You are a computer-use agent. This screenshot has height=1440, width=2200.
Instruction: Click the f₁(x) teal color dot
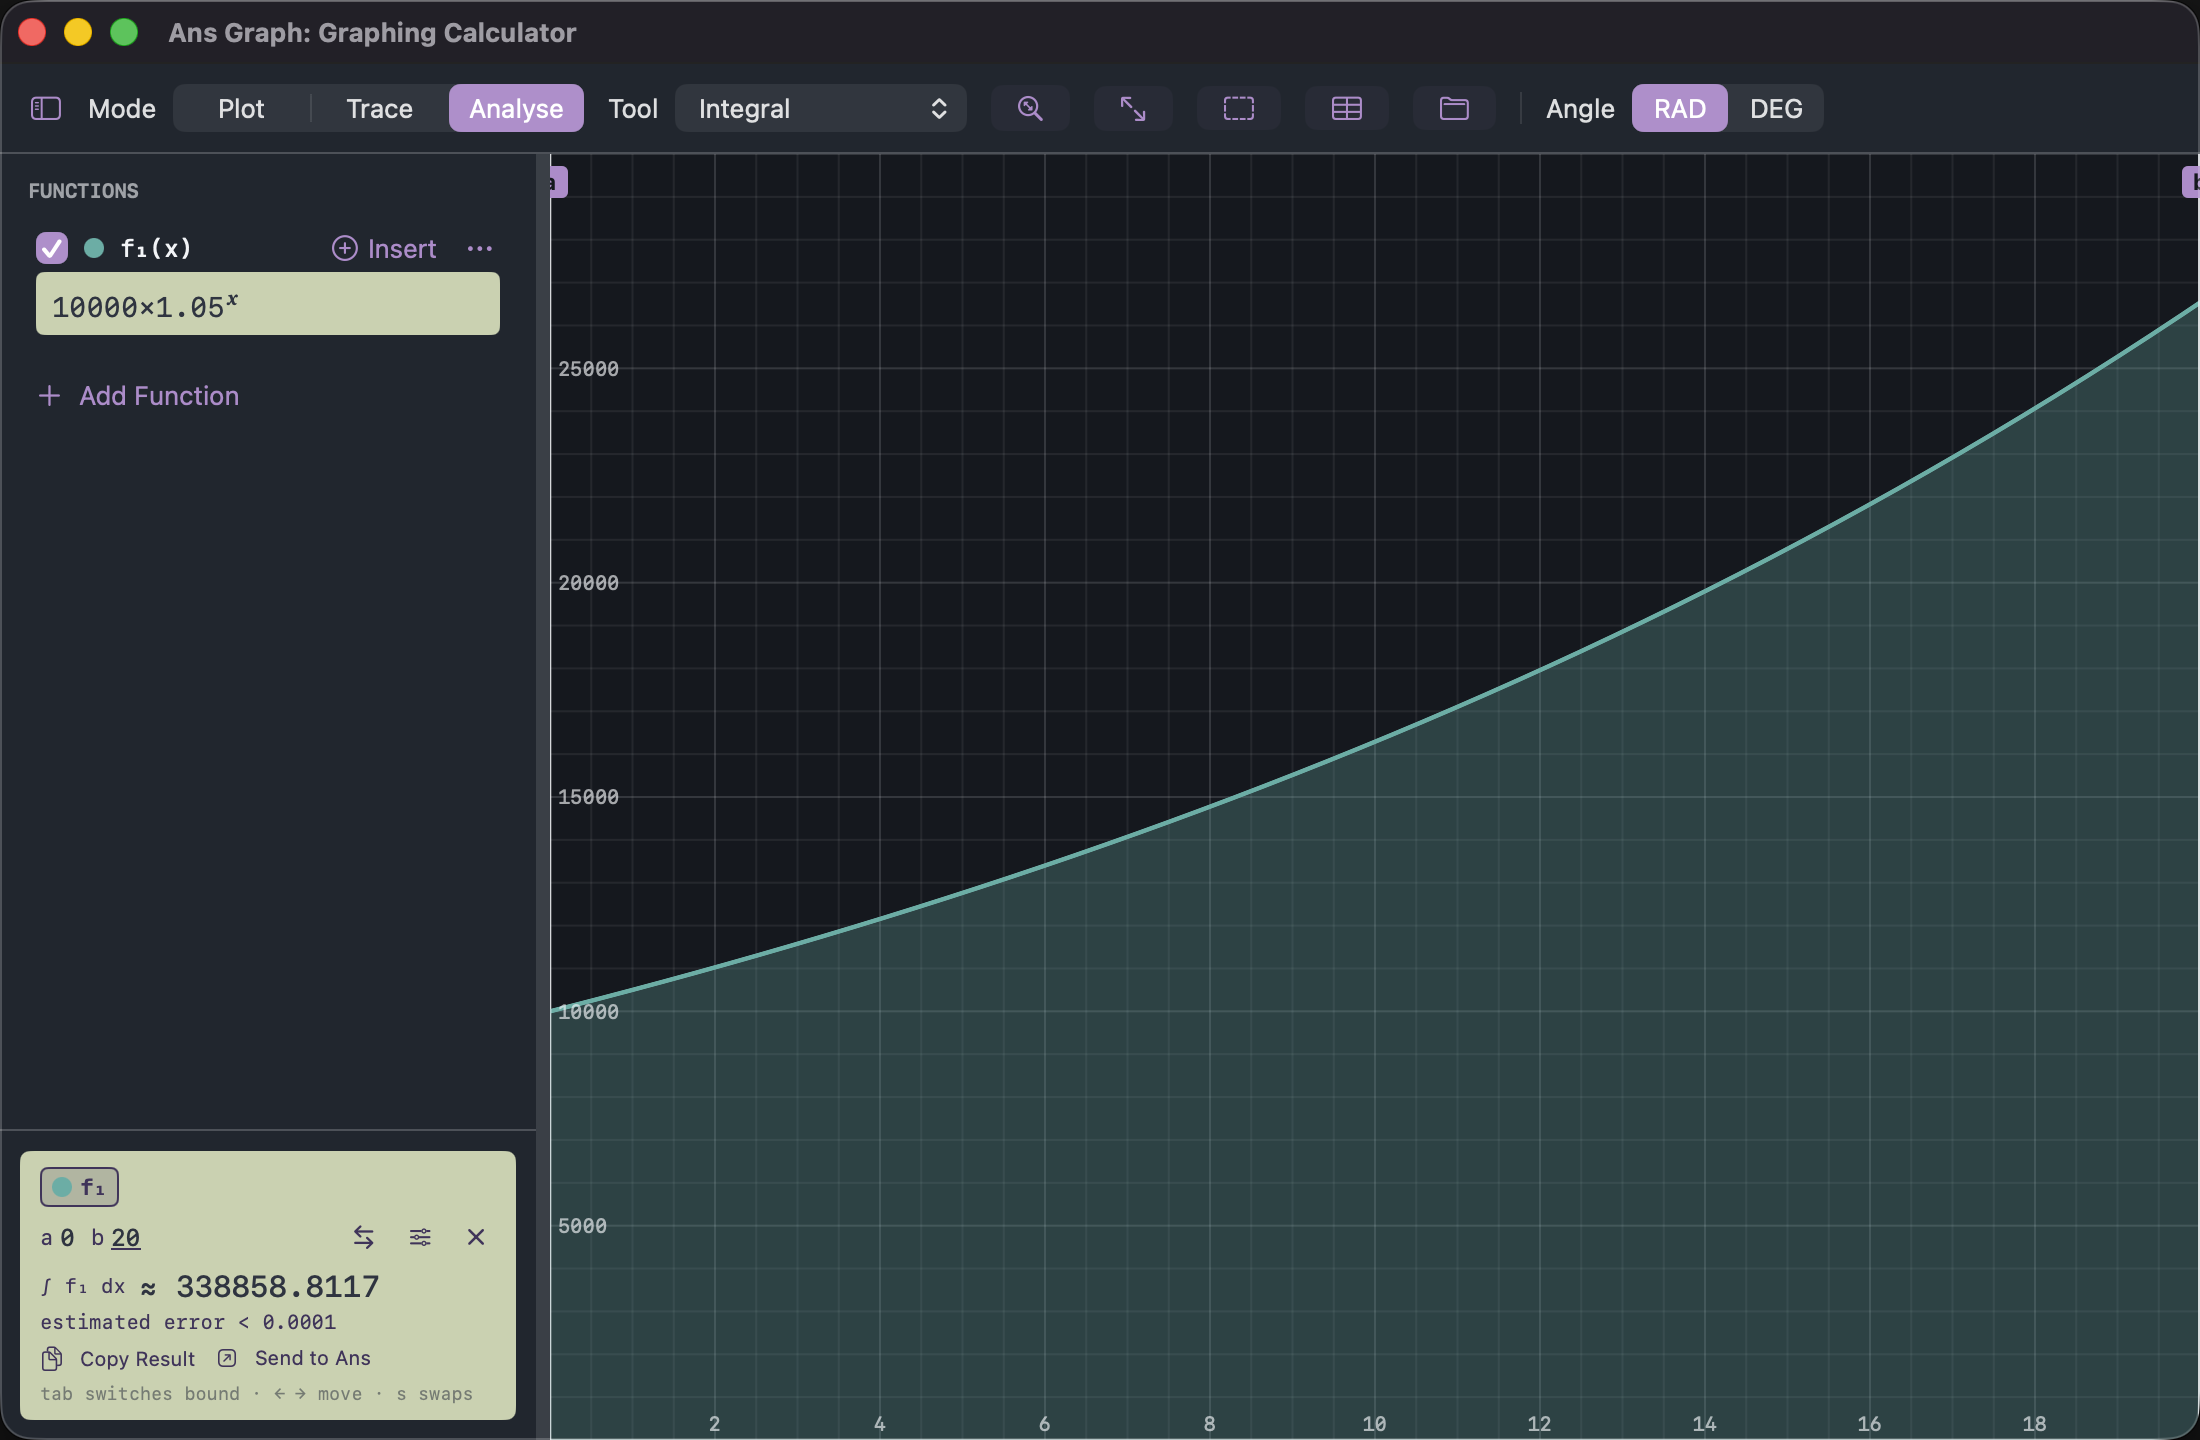pyautogui.click(x=94, y=248)
